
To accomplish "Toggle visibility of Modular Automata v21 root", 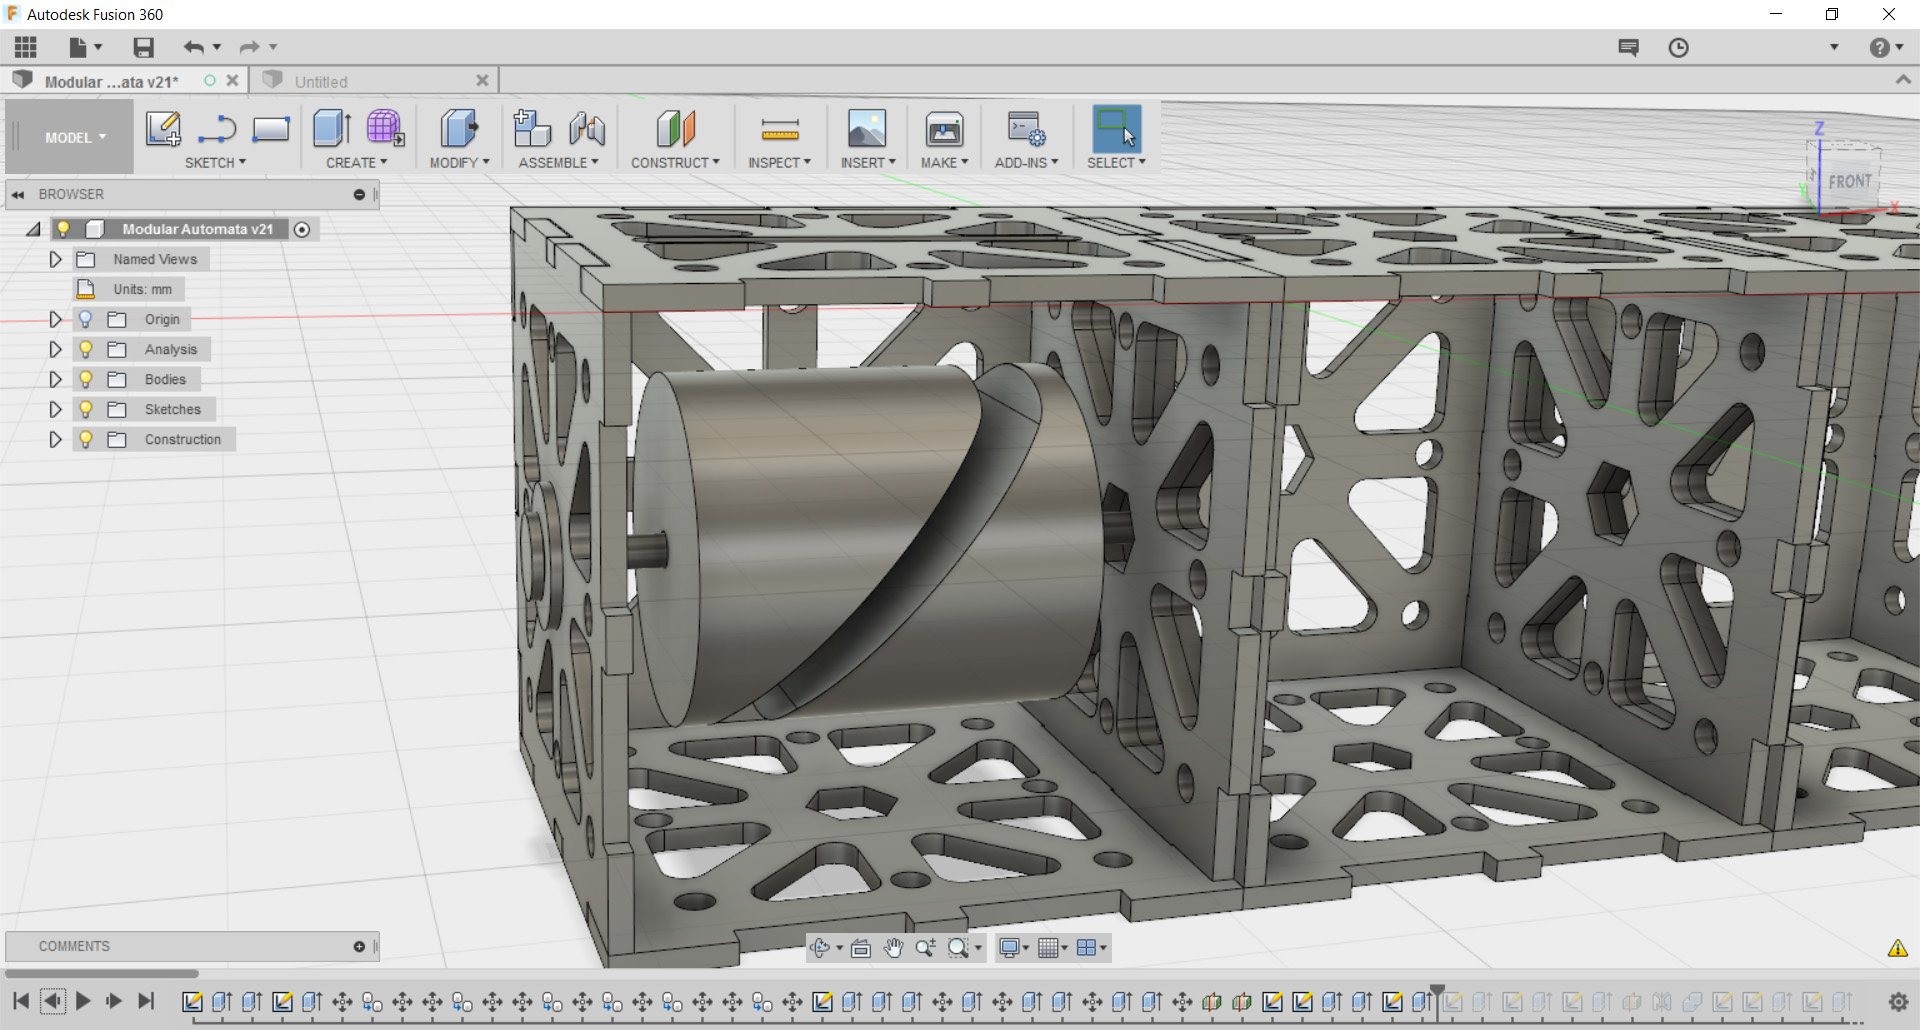I will point(63,229).
